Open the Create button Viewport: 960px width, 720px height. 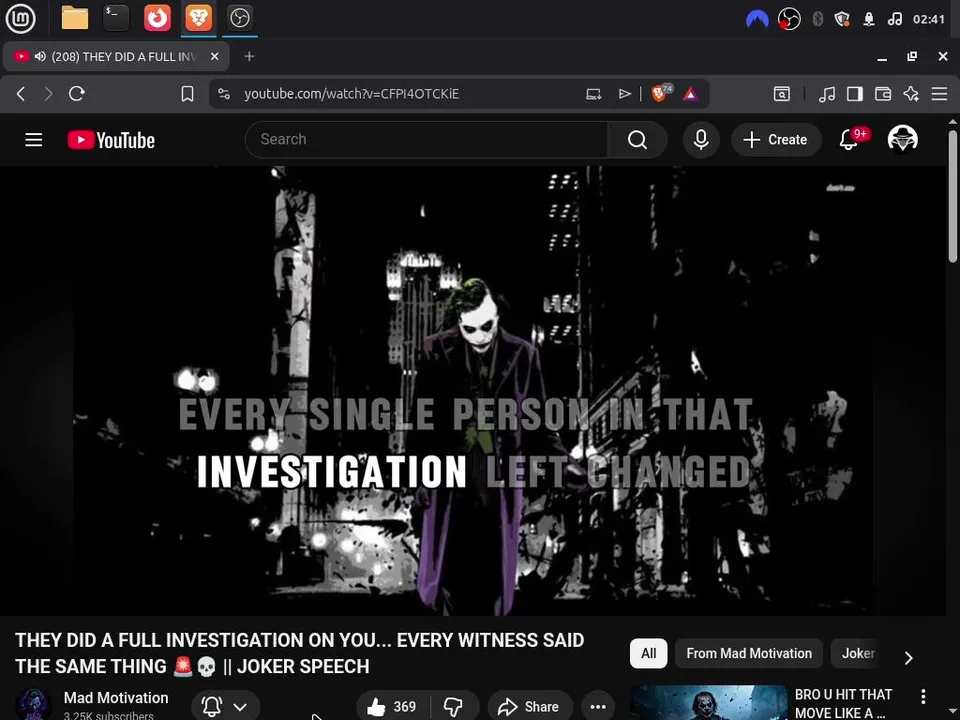point(776,140)
